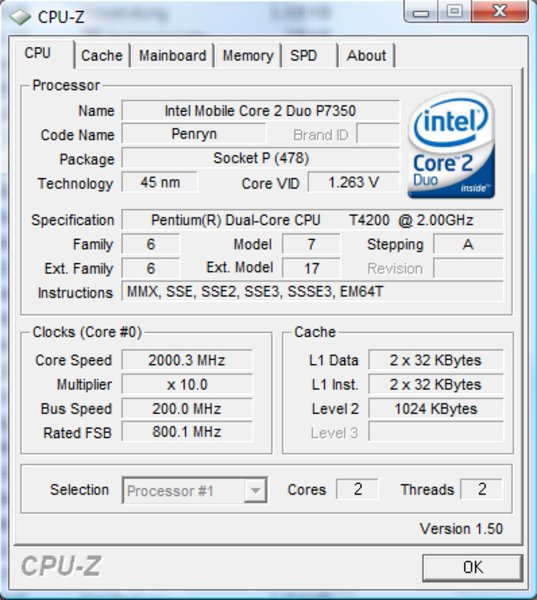
Task: Click the Core VID value 1.263 V
Action: pyautogui.click(x=354, y=182)
